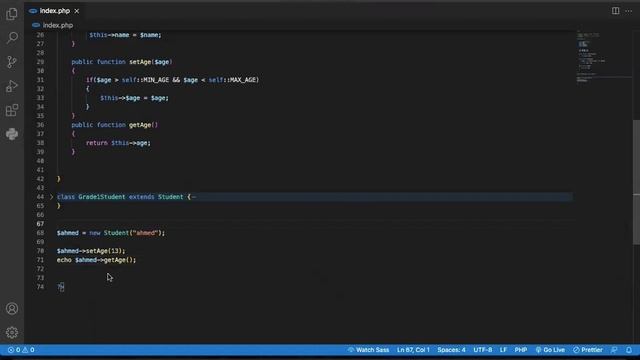Screen dimensions: 640x360
Task: Click line number 44 in gutter
Action: (x=40, y=197)
